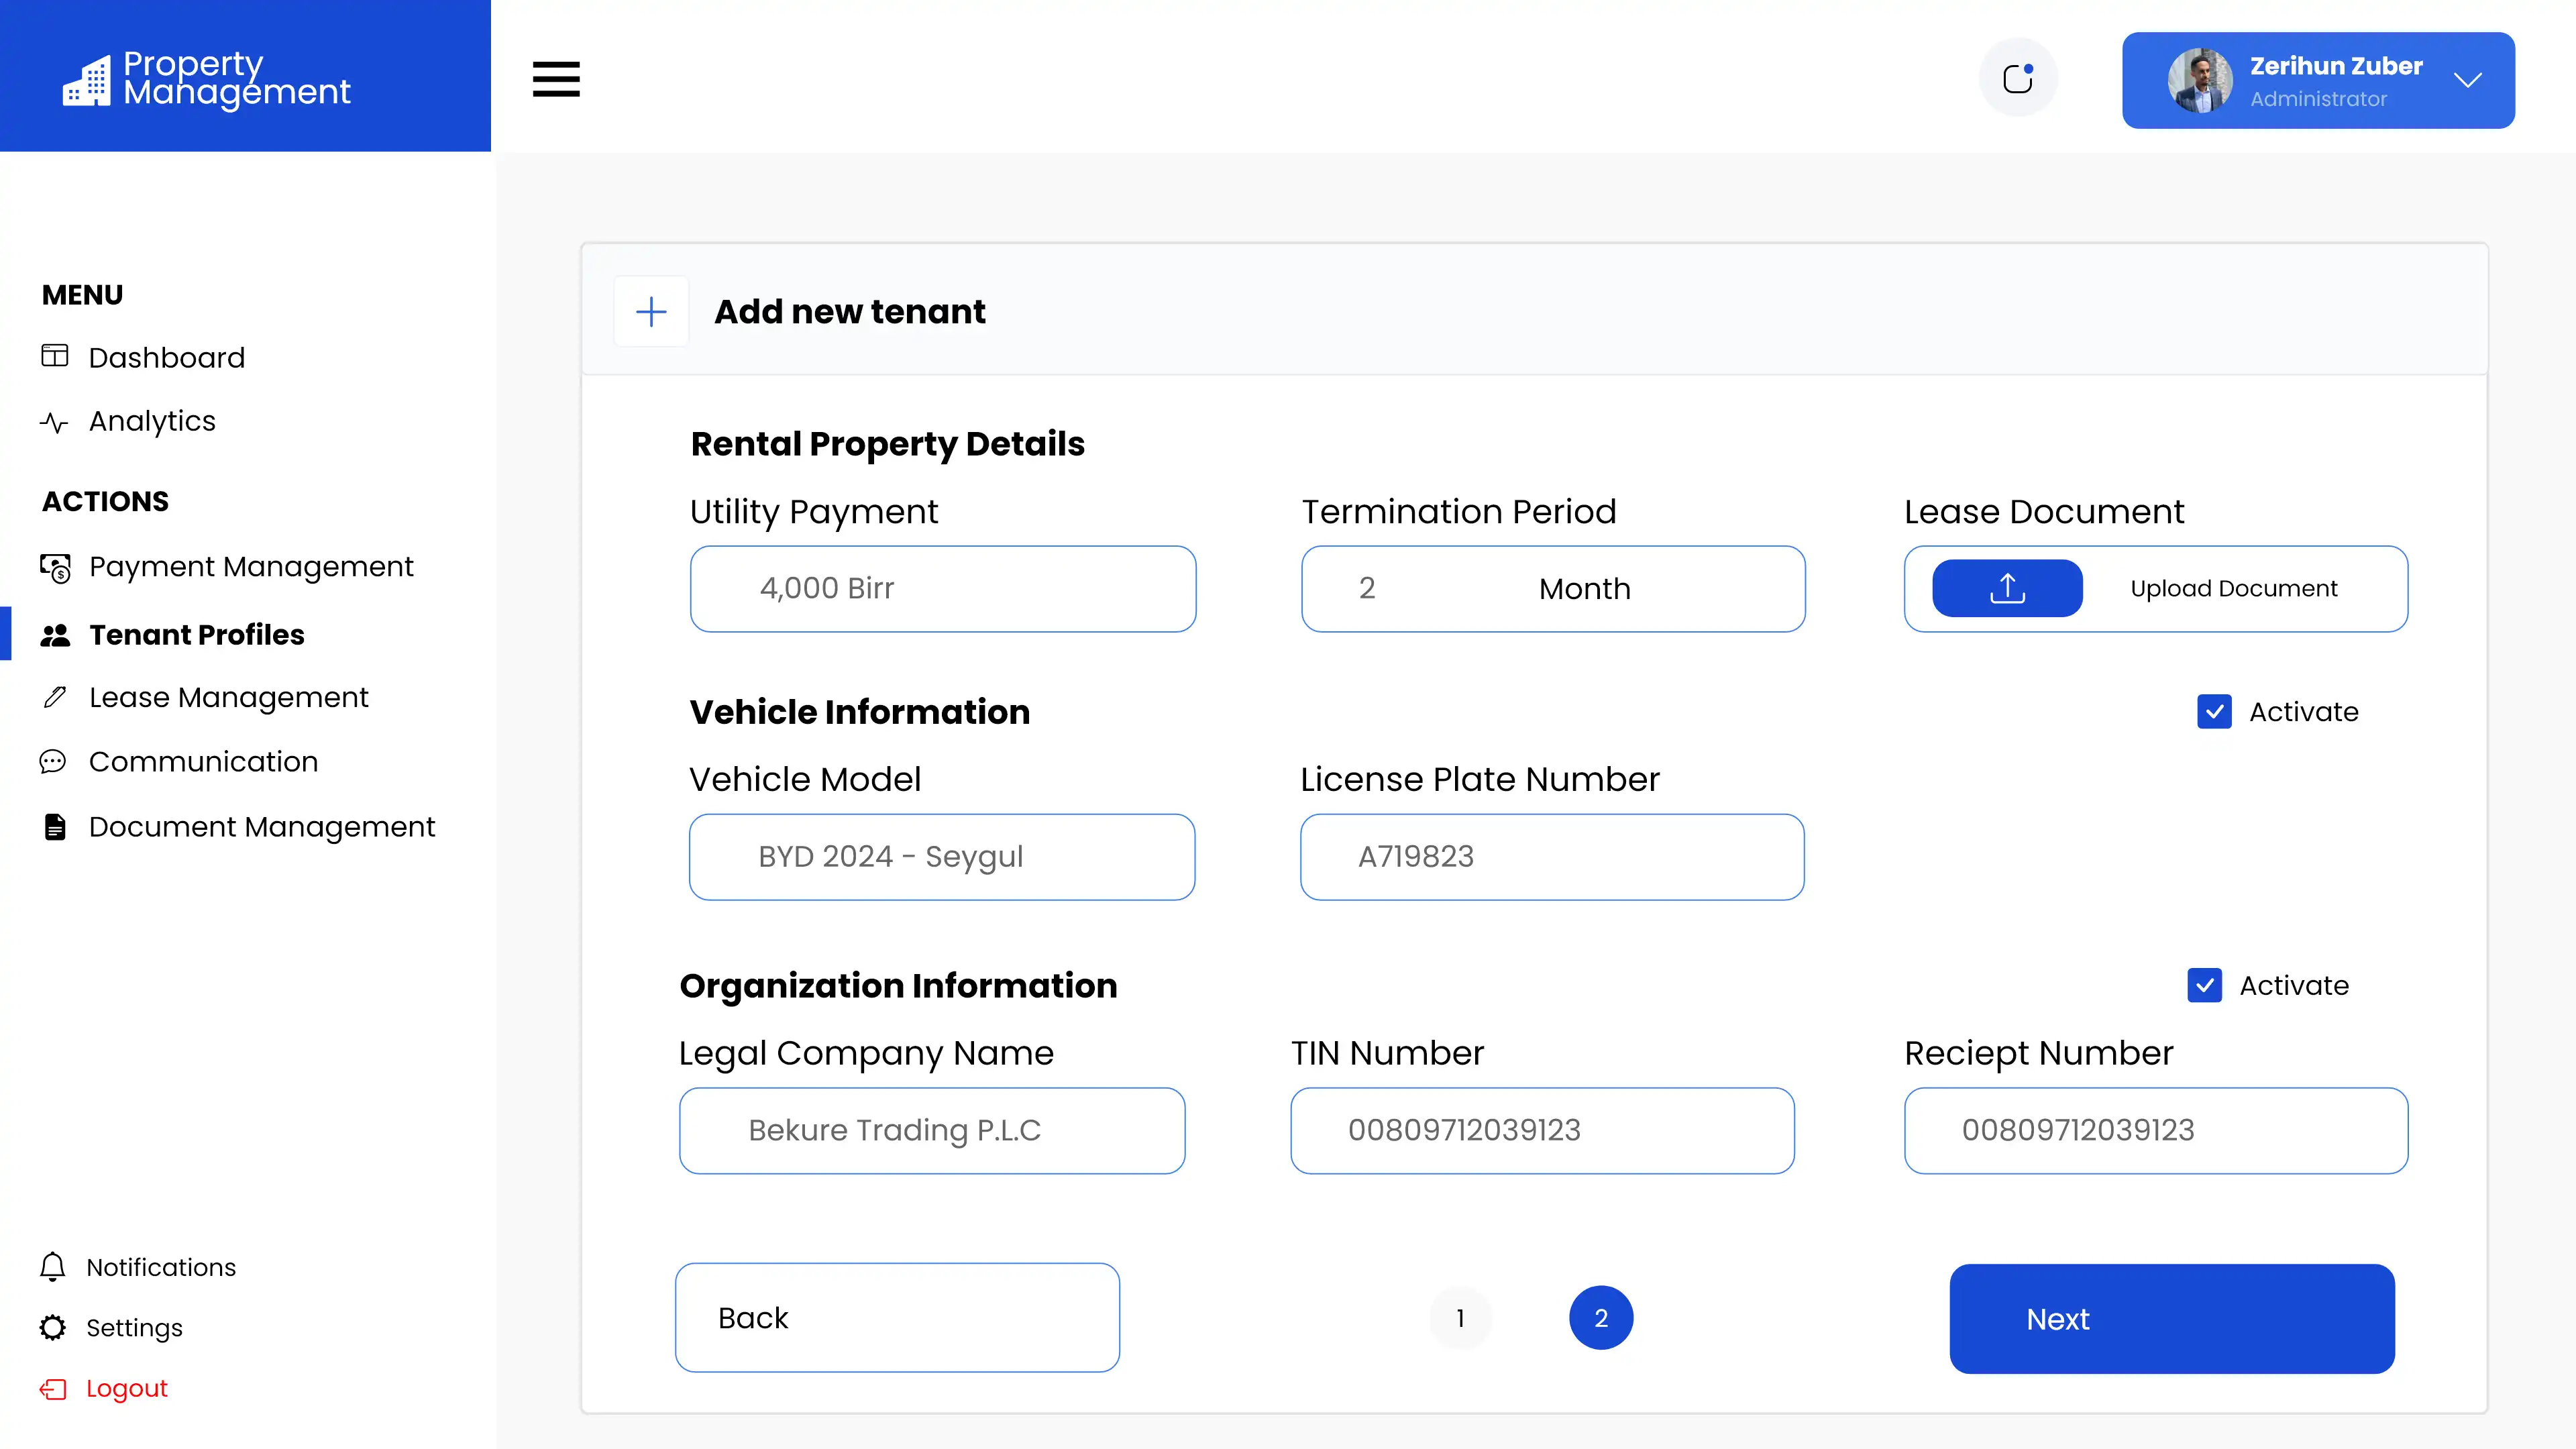Click the Document Management file icon

[x=55, y=827]
